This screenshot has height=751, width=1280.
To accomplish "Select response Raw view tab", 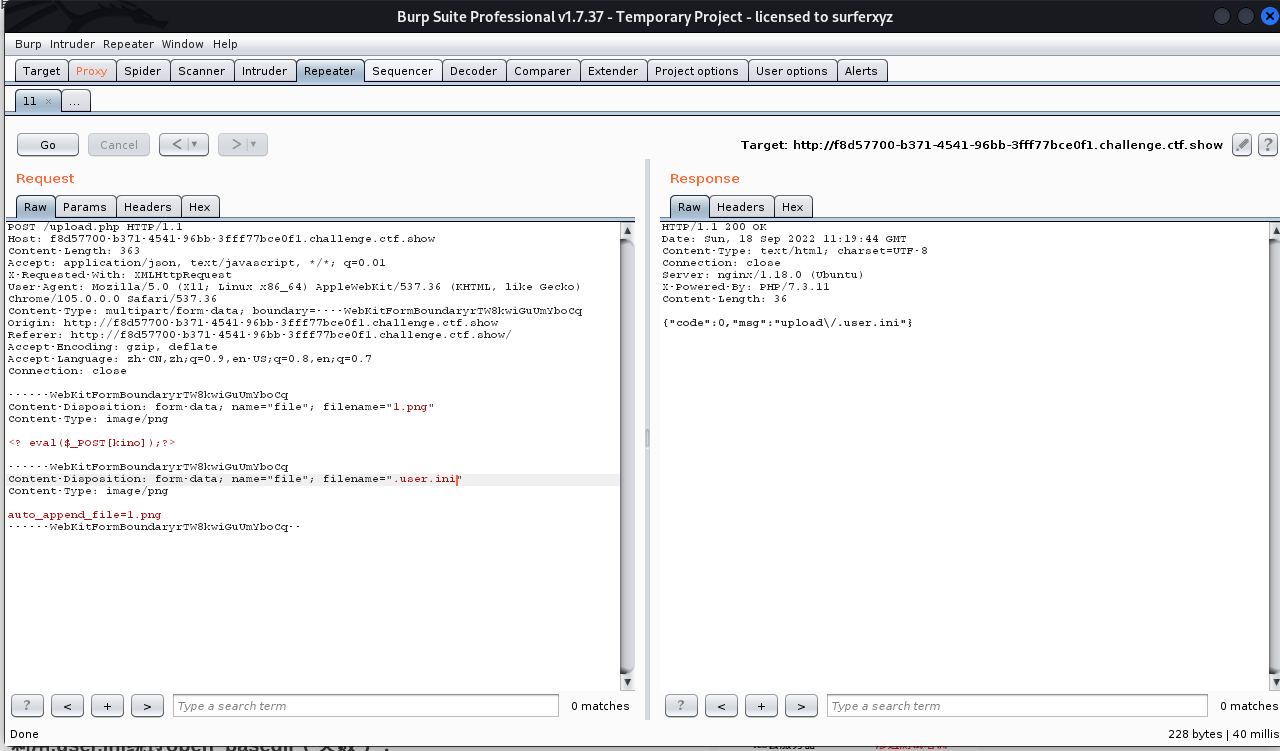I will click(689, 207).
